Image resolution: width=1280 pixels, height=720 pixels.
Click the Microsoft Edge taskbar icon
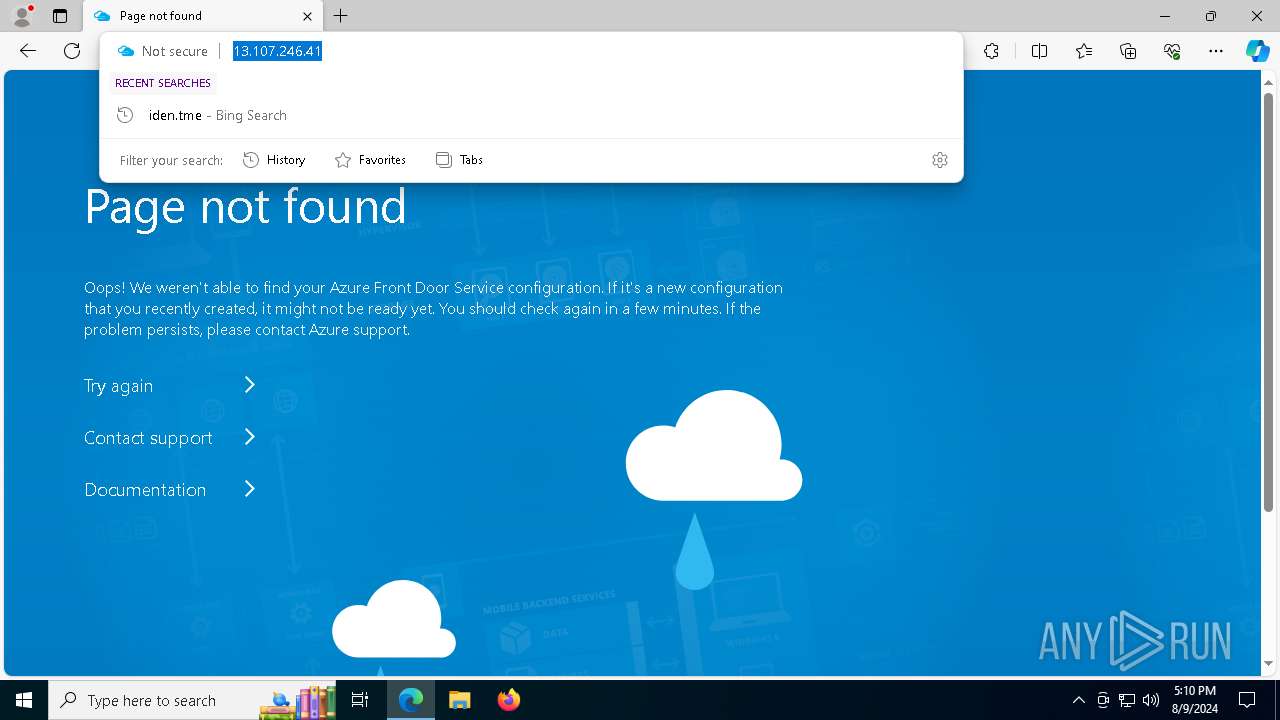pyautogui.click(x=411, y=700)
